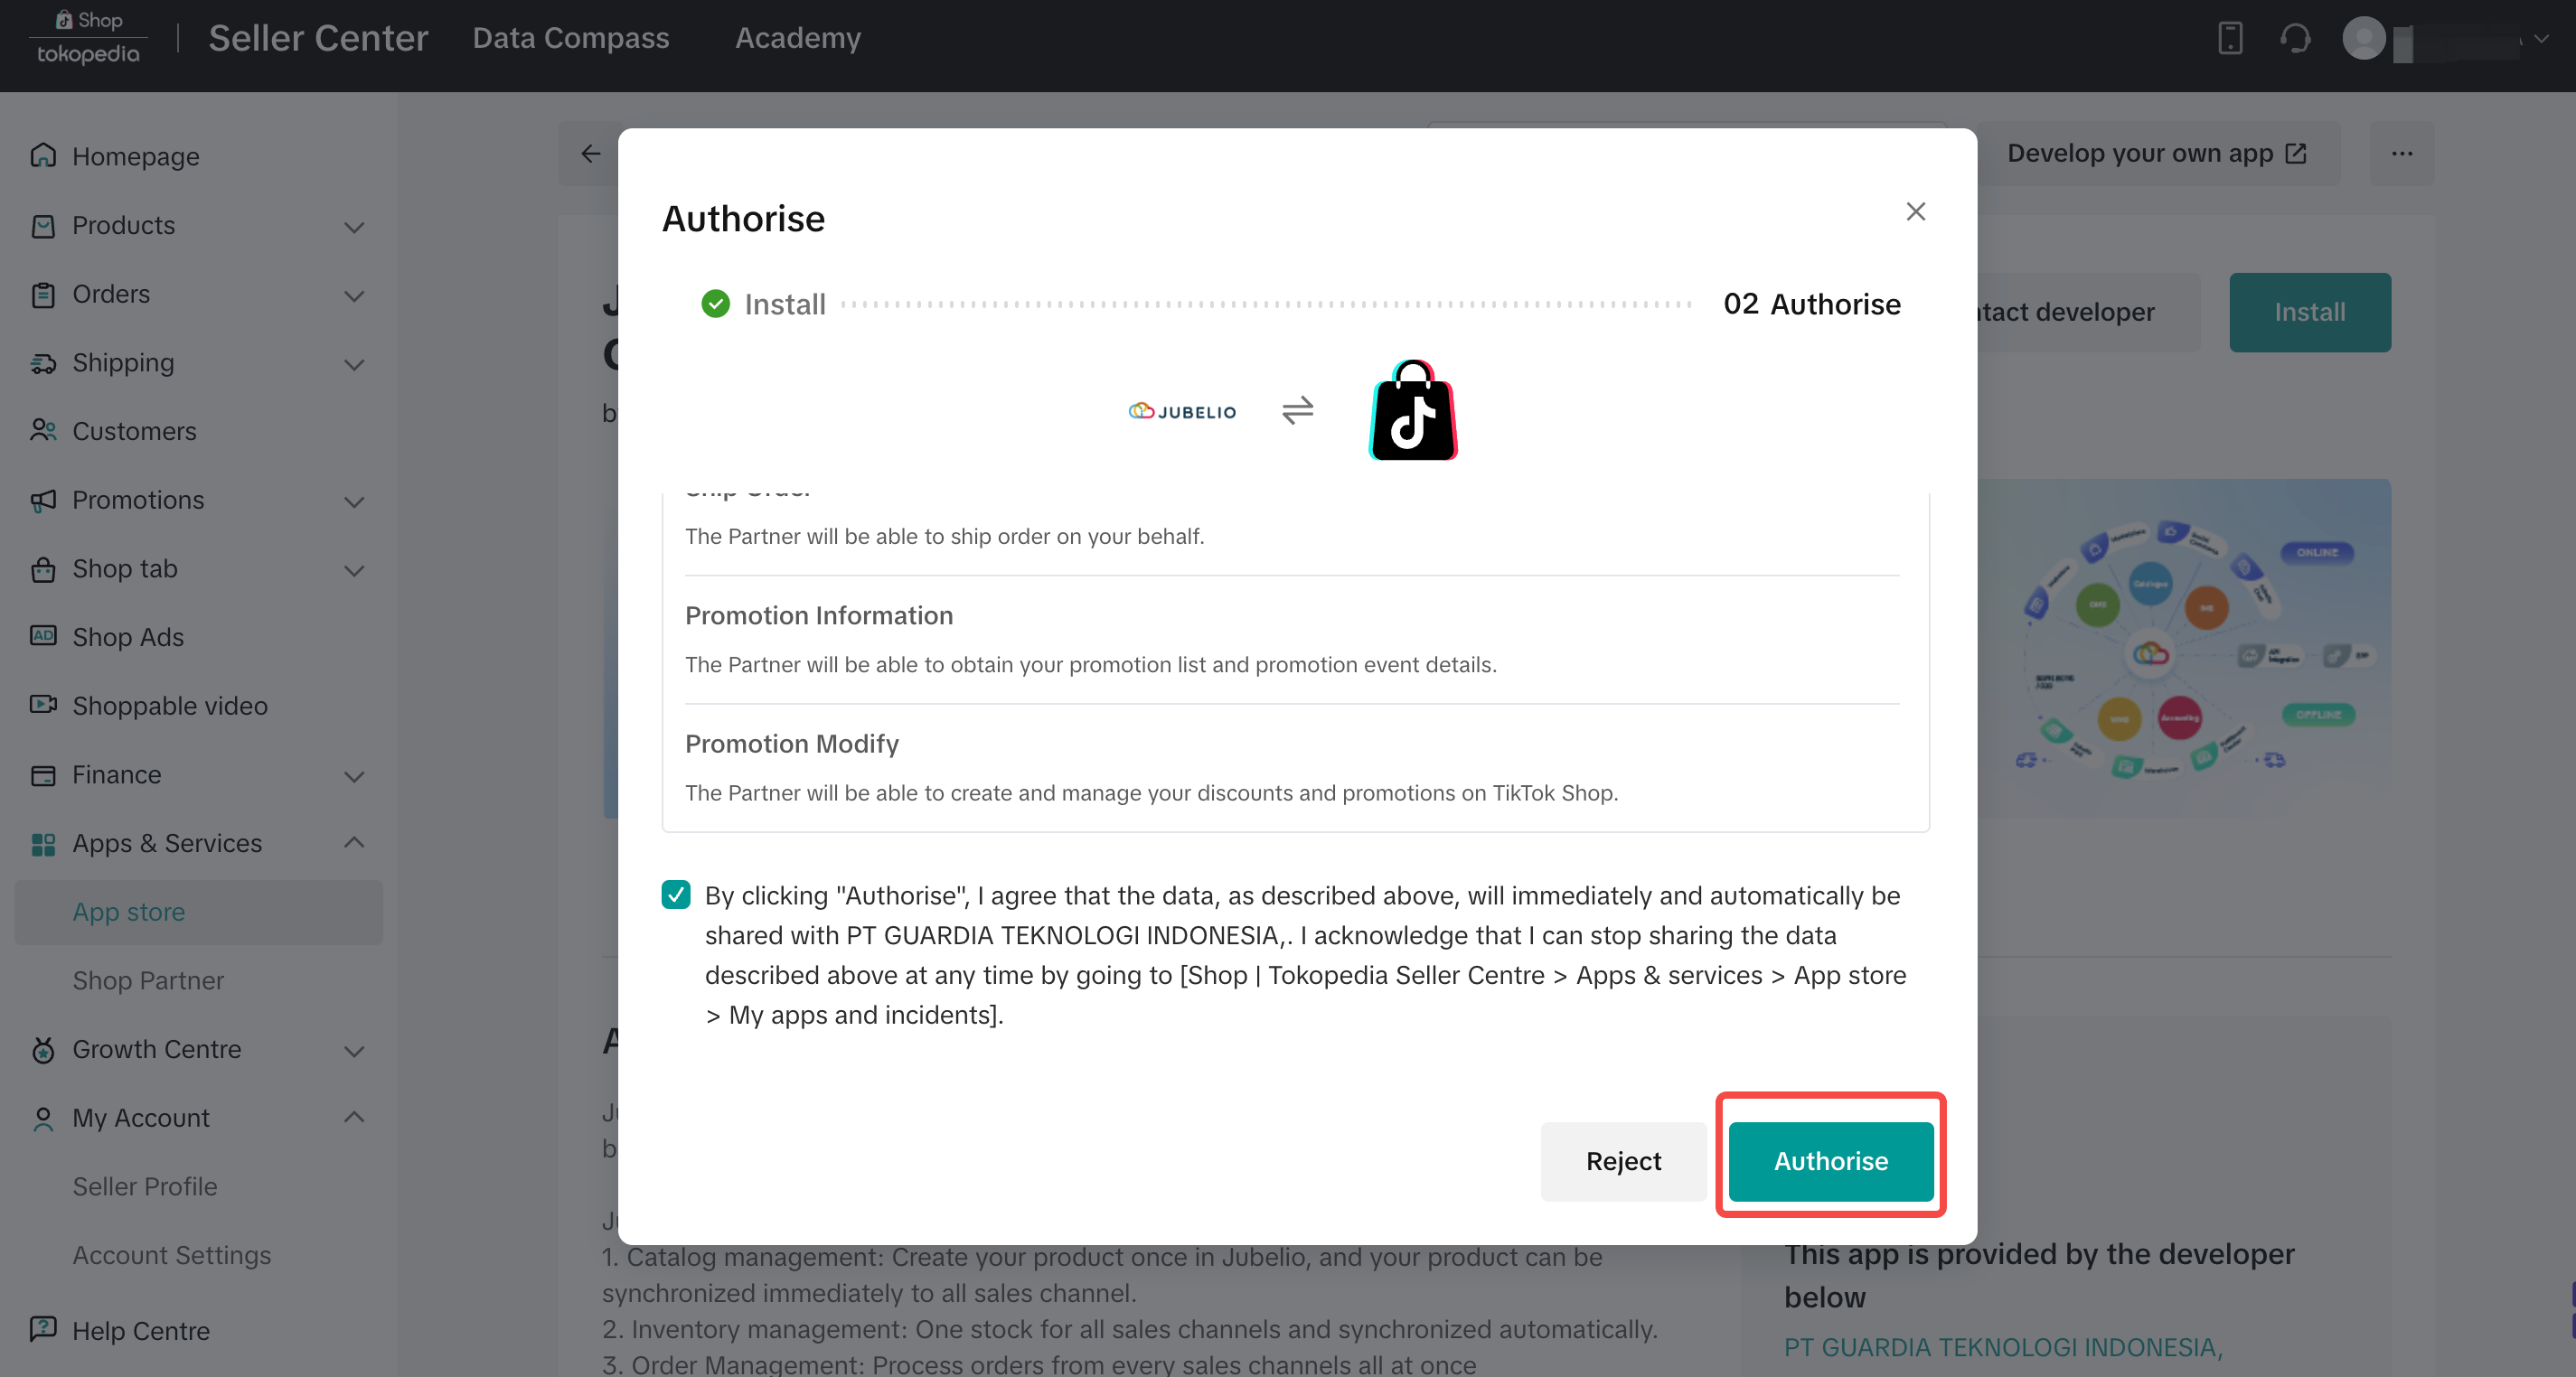Go to the Academy menu
2576x1377 pixels.
point(797,38)
